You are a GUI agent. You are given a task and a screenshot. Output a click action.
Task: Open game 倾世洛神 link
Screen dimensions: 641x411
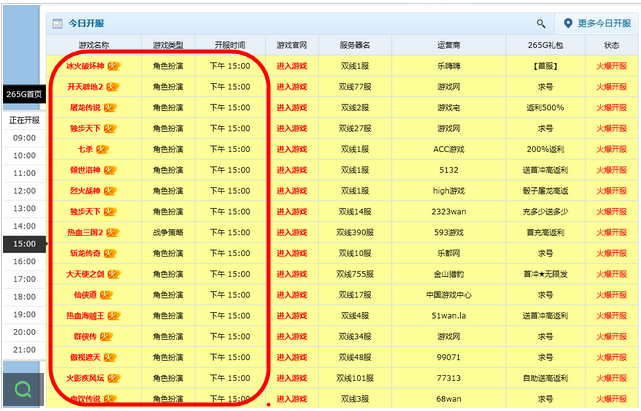[85, 170]
